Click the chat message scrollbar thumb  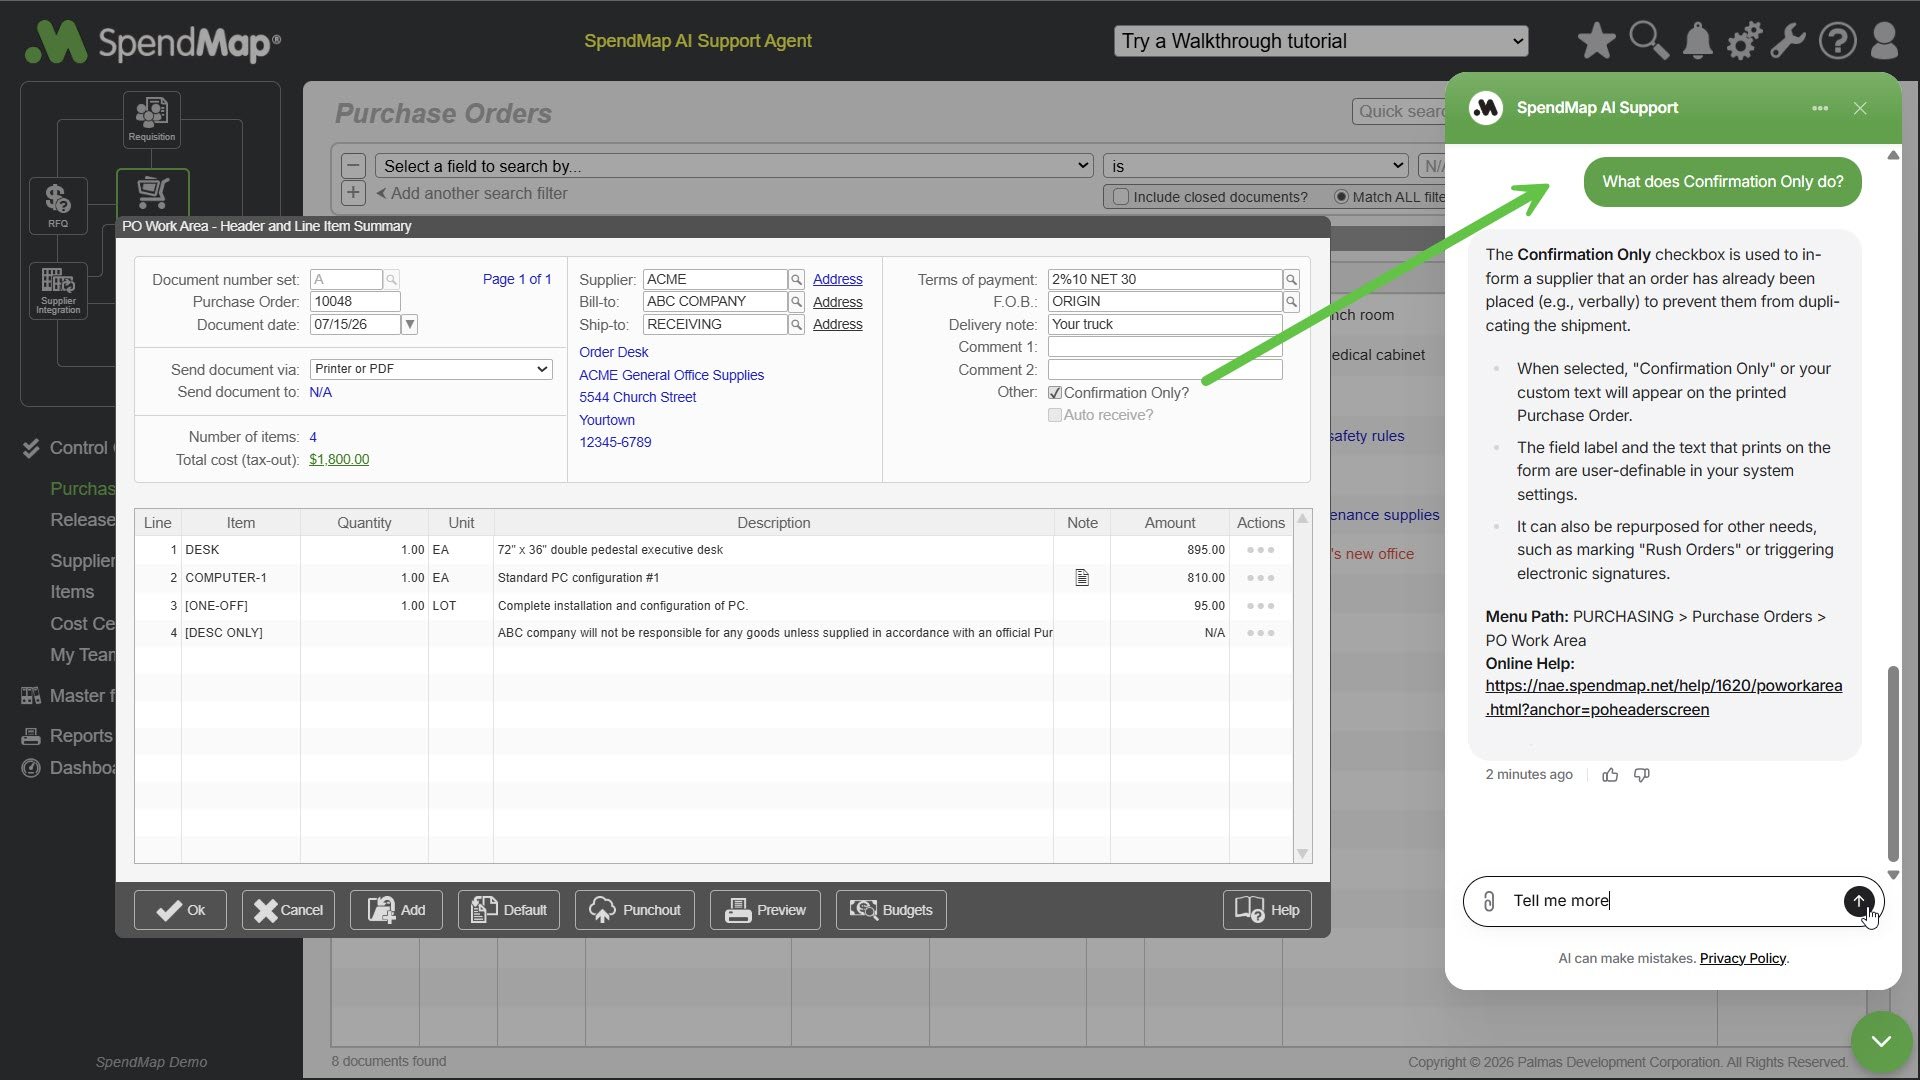[1893, 763]
